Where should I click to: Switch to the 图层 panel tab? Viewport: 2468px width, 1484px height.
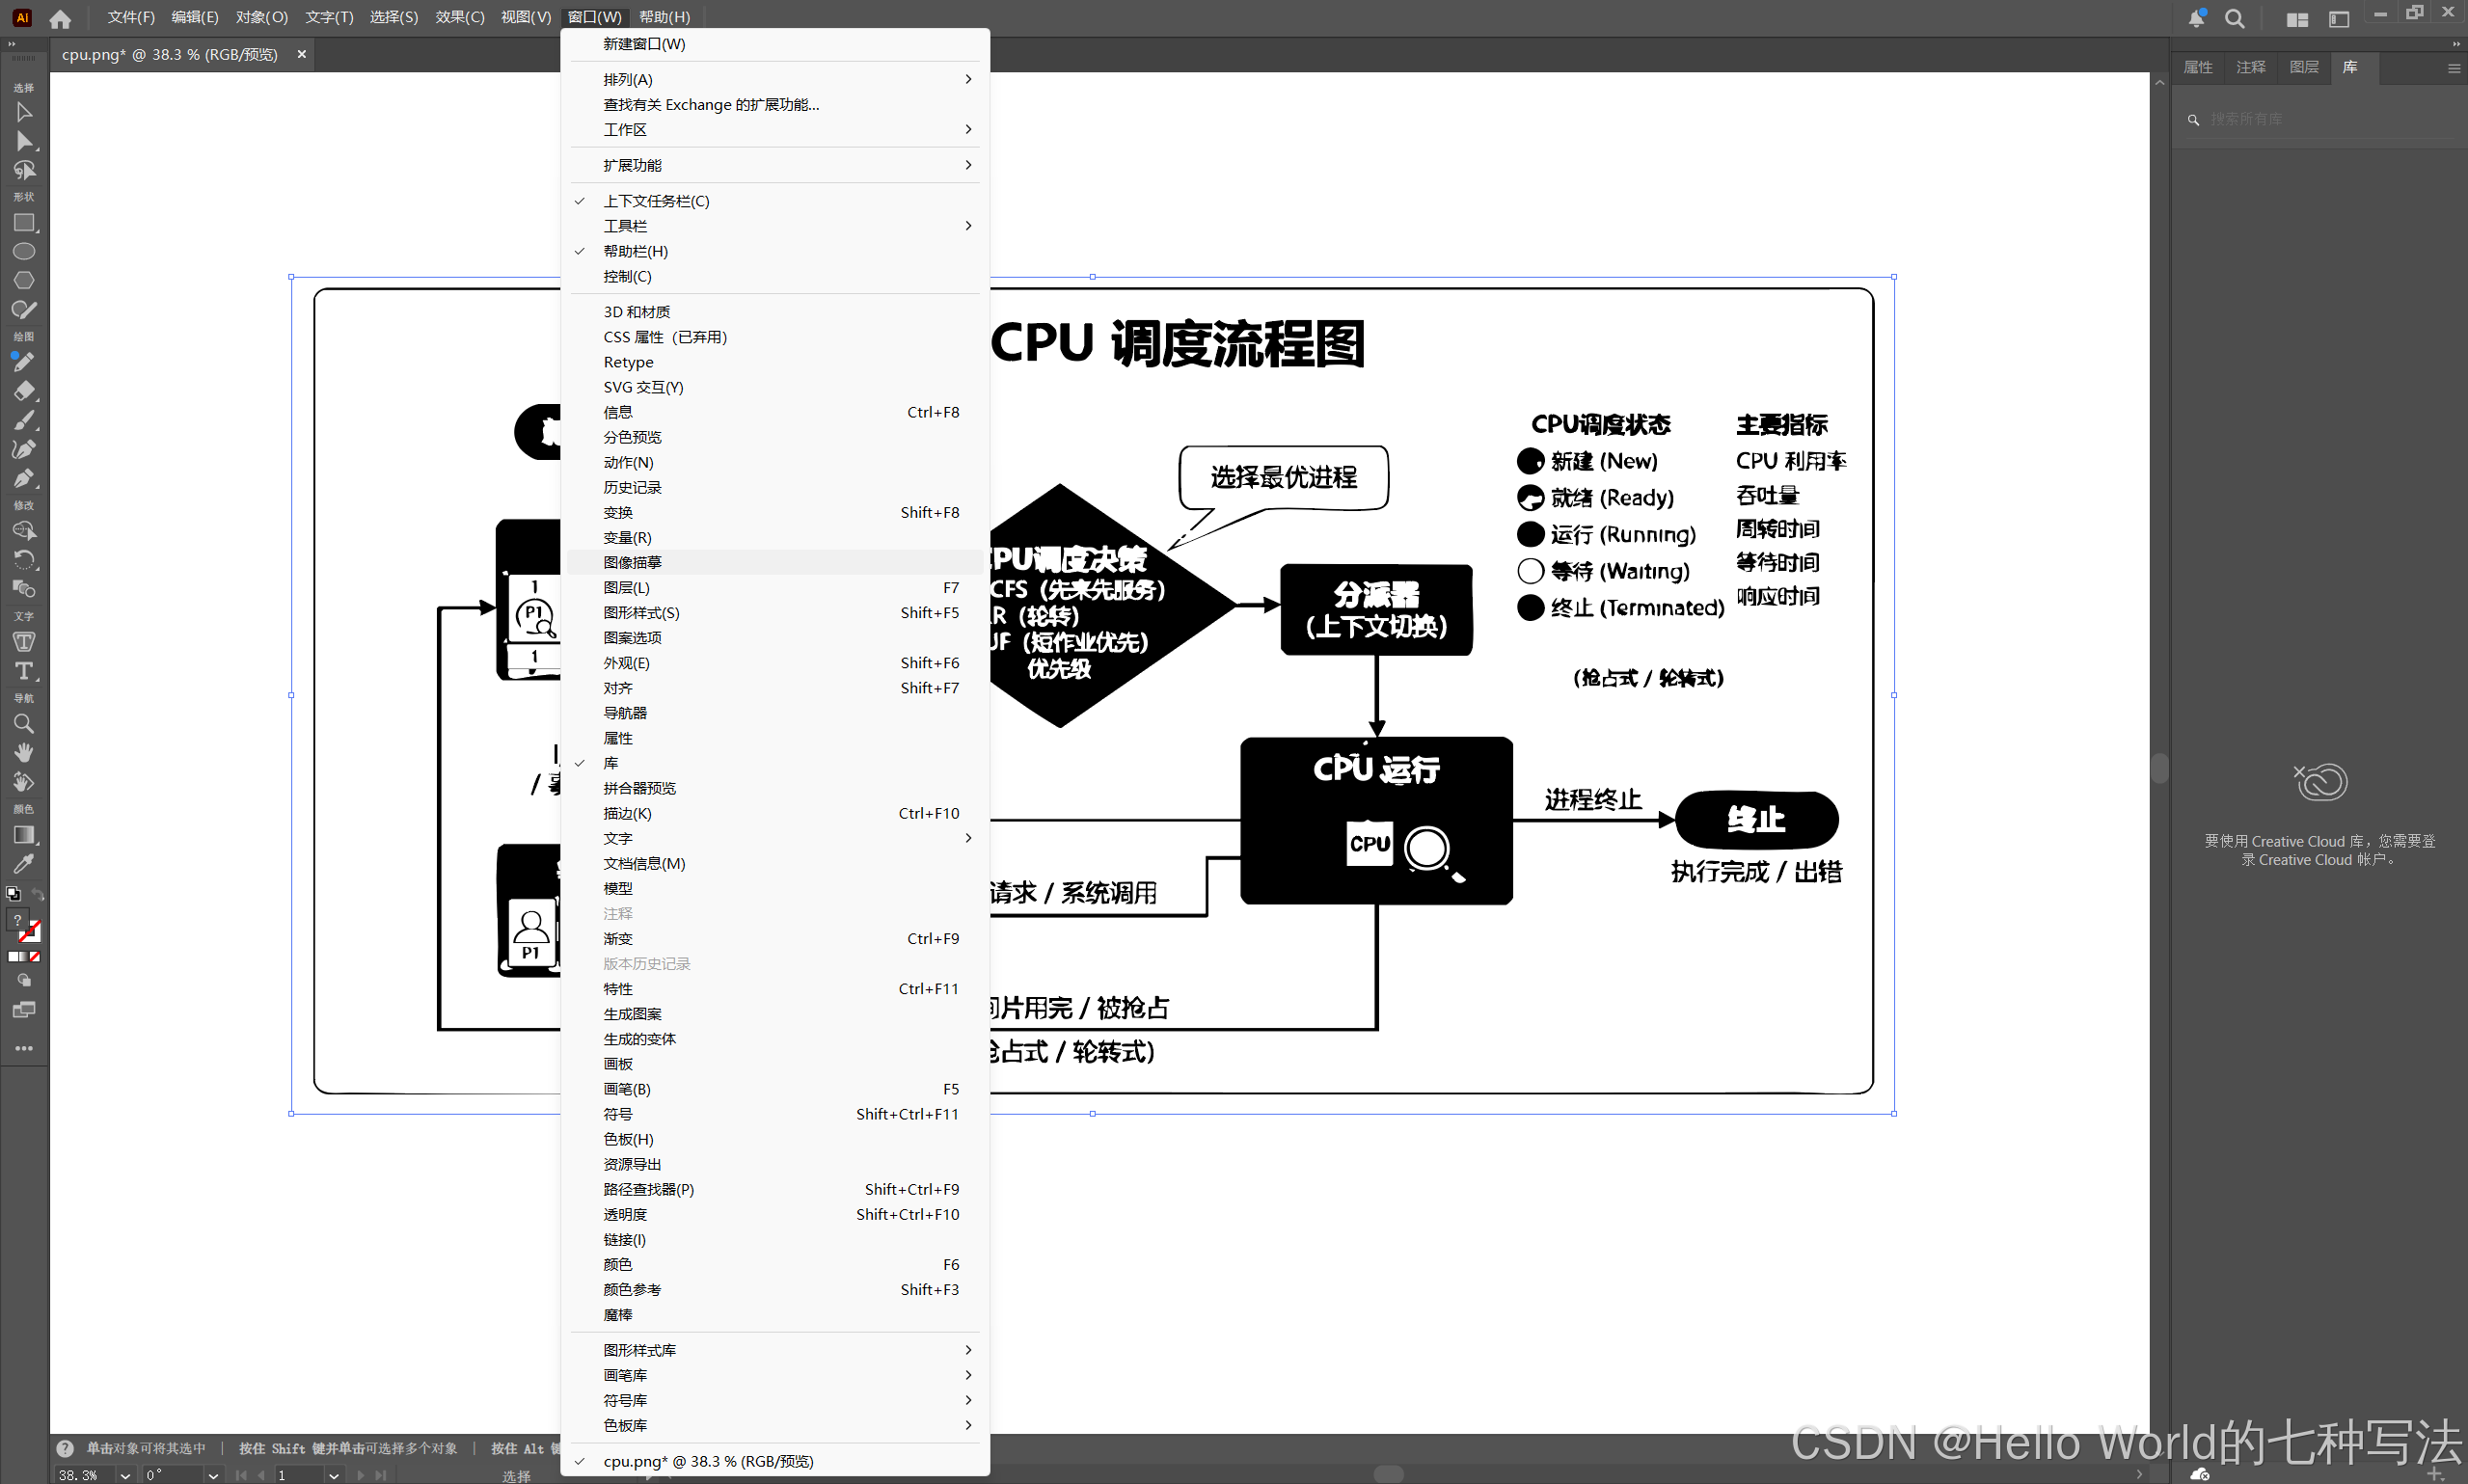click(x=2303, y=67)
